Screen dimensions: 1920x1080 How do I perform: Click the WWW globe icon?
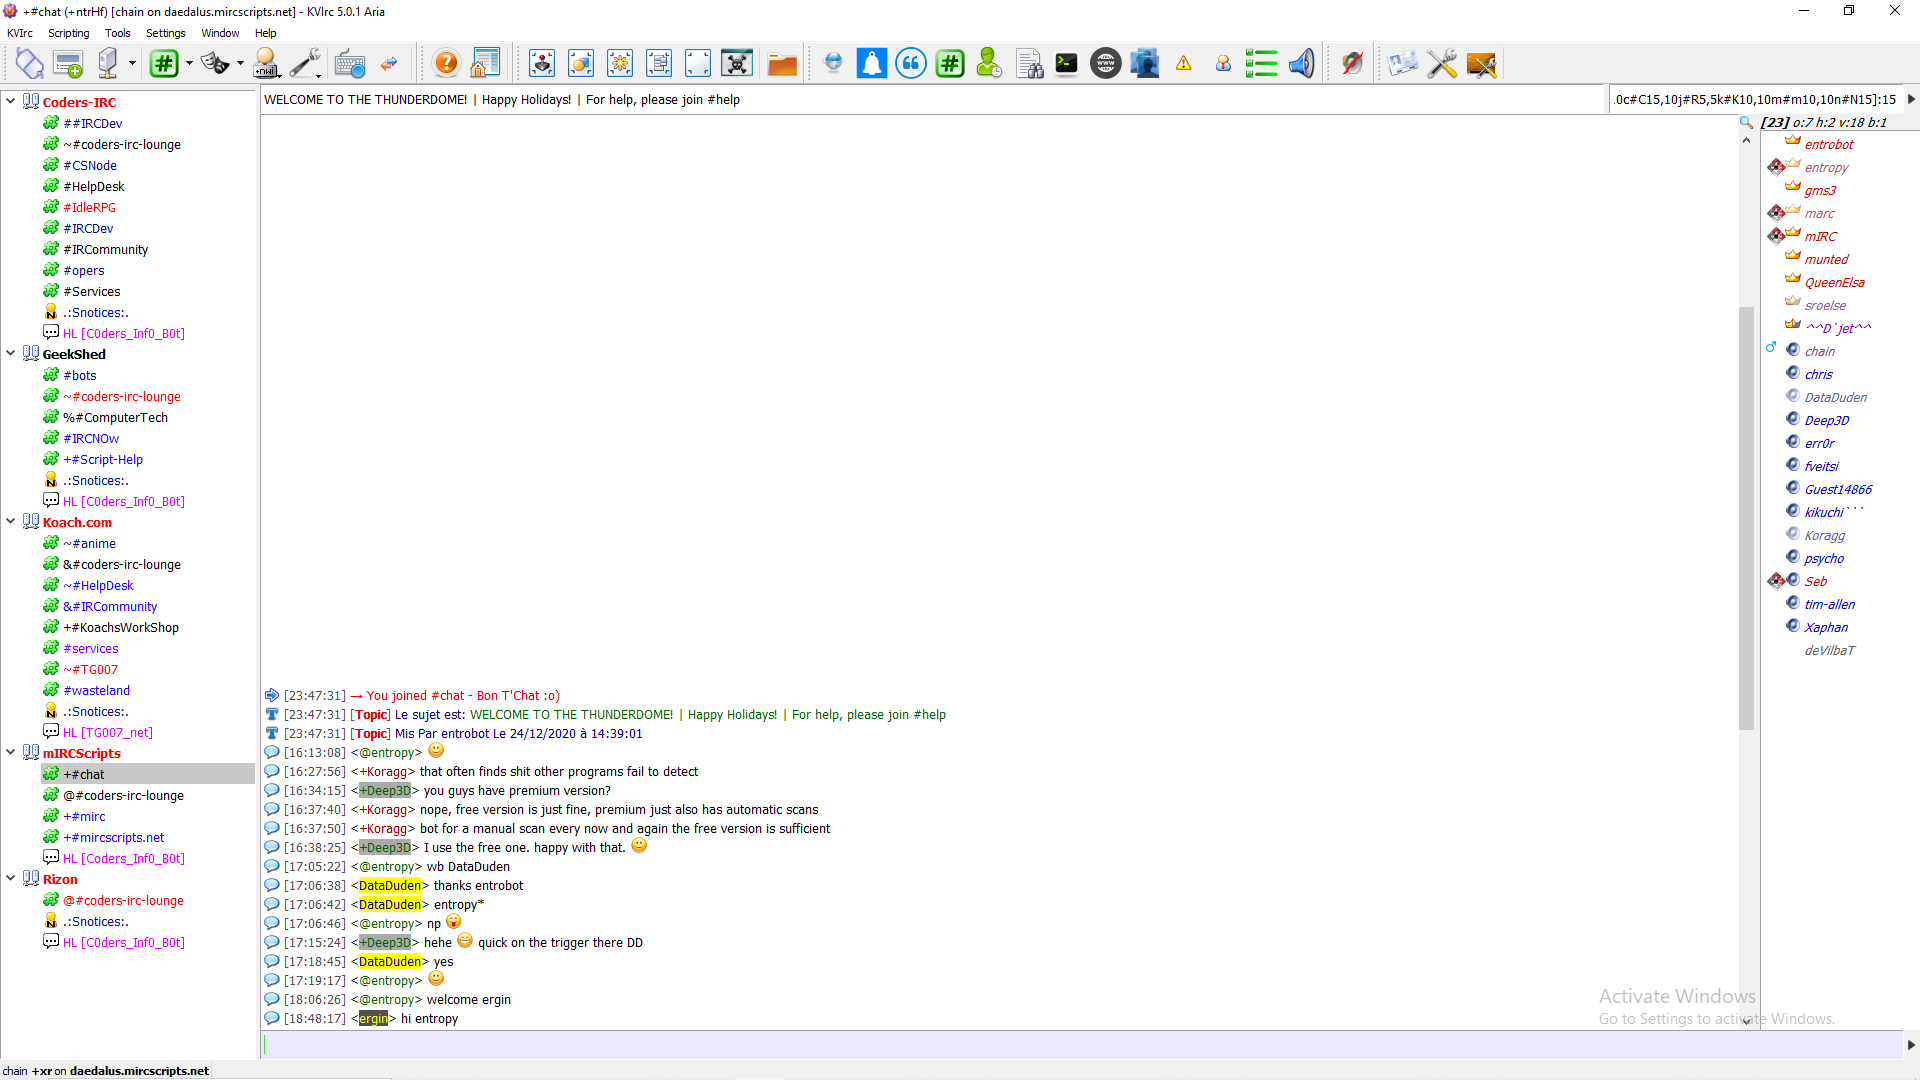point(1106,64)
